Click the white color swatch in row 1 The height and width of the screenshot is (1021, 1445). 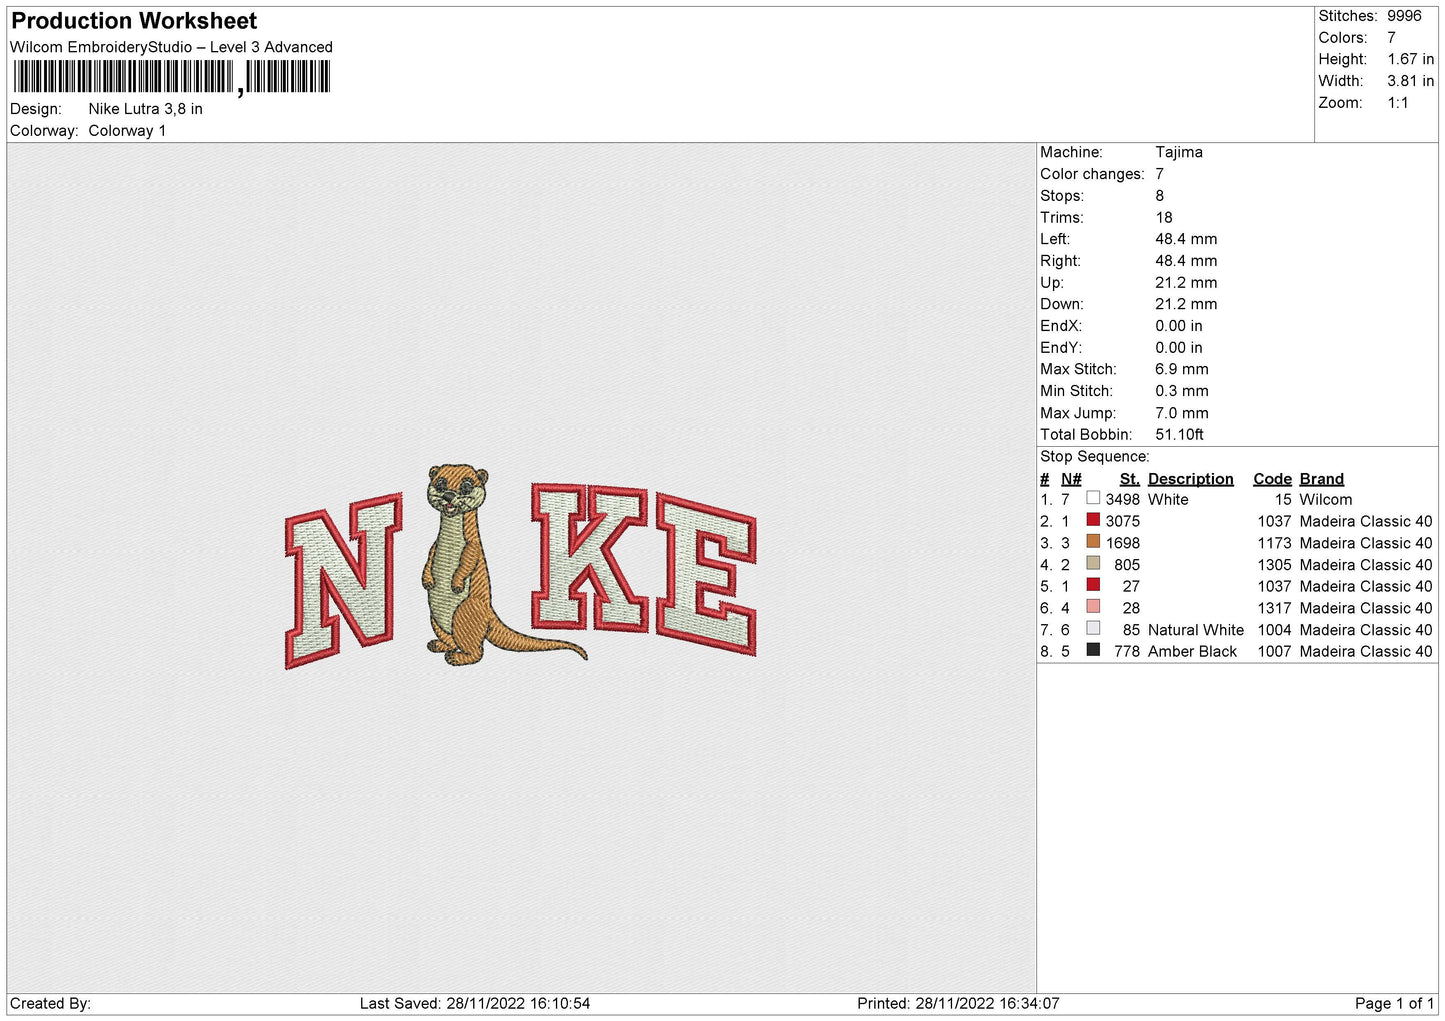[1093, 498]
